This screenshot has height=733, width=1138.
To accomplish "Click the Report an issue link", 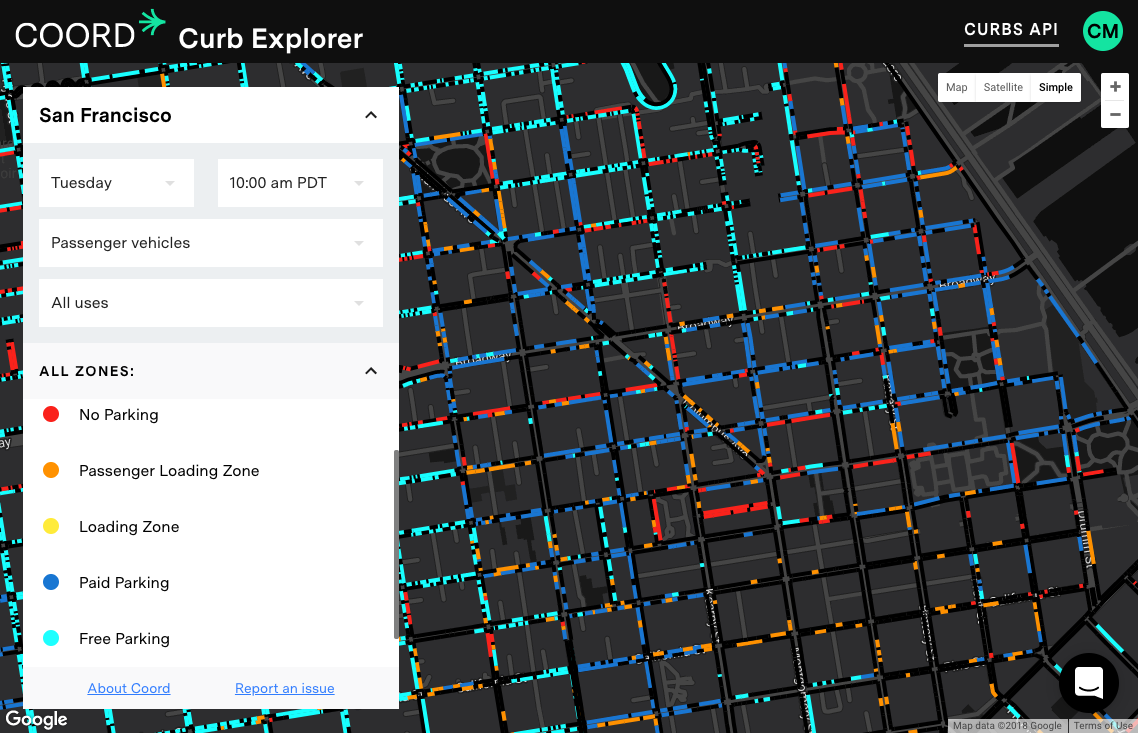I will pos(284,688).
